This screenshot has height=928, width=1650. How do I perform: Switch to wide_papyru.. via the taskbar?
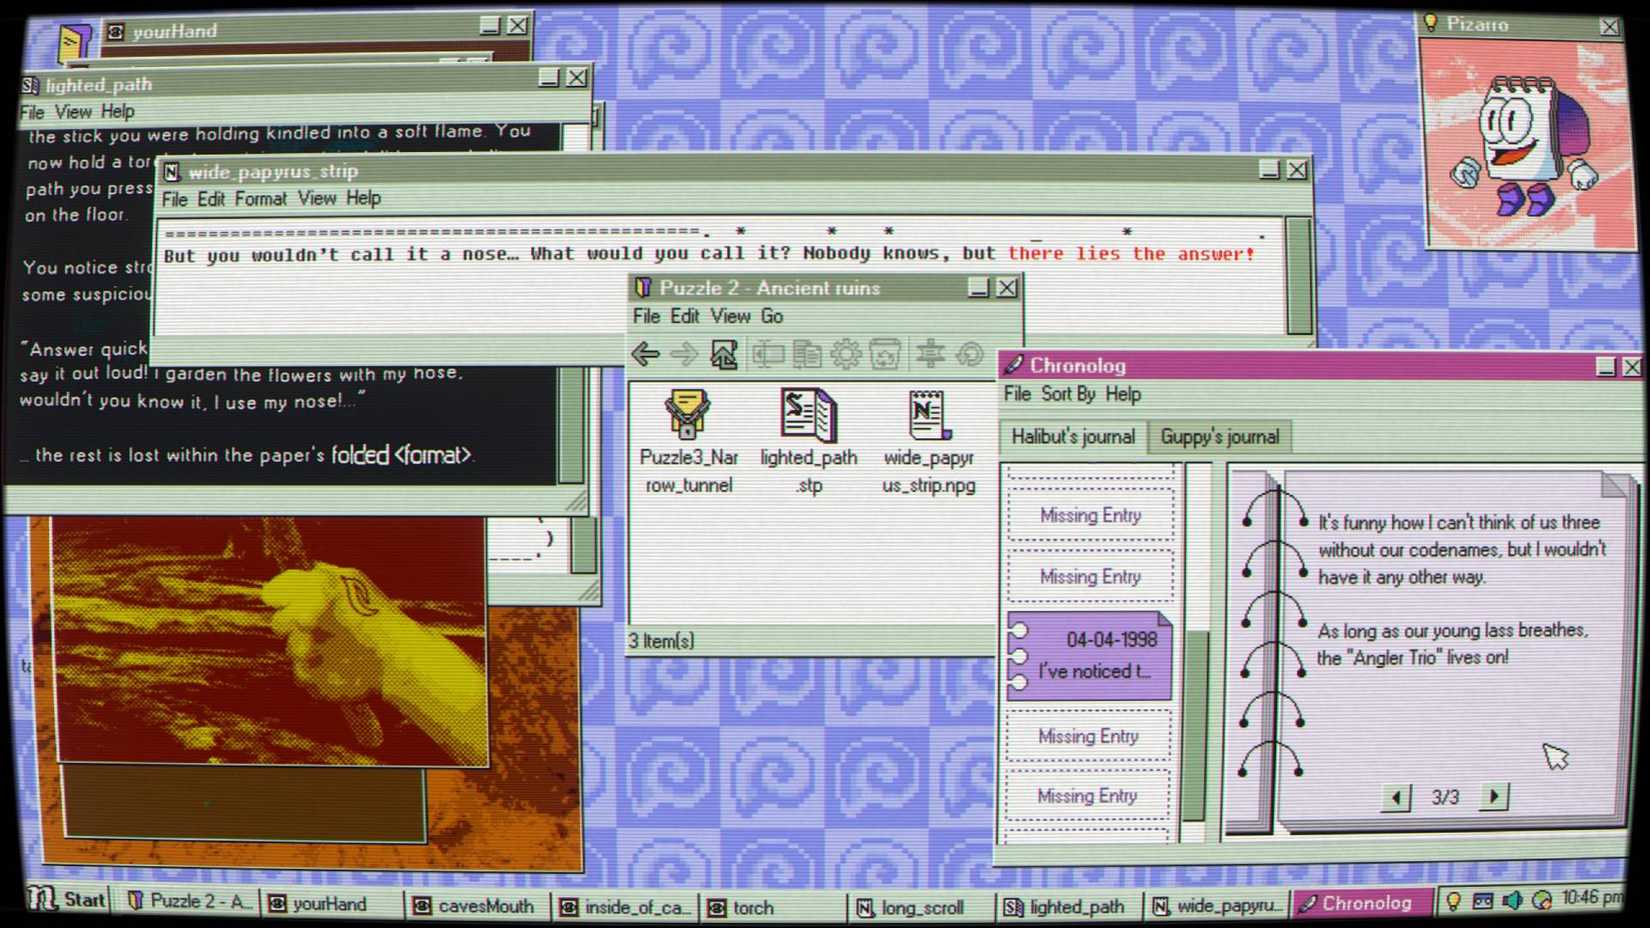click(x=1216, y=905)
